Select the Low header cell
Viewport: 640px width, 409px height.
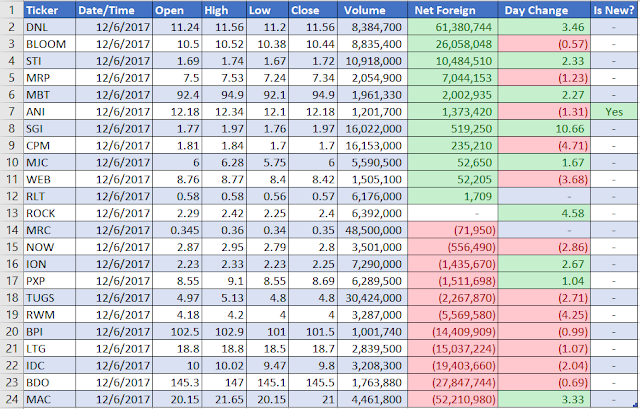point(267,10)
